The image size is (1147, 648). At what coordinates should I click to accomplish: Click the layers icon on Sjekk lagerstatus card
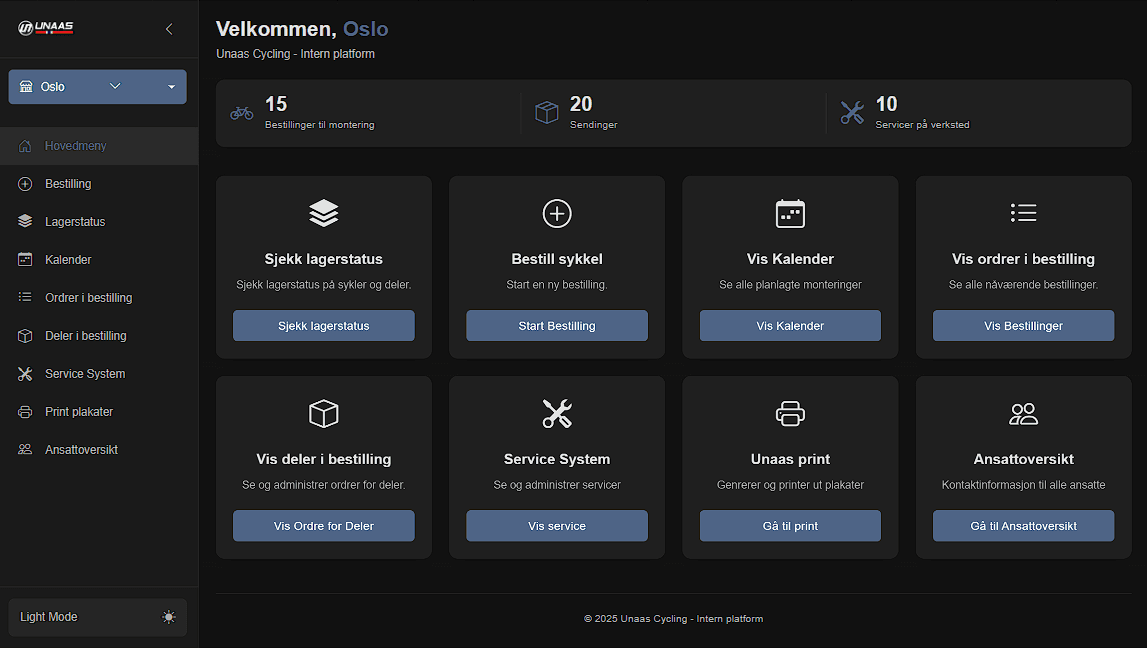323,214
